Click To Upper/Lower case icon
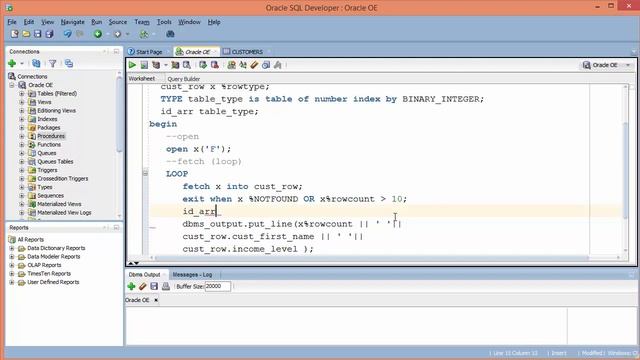 243,65
